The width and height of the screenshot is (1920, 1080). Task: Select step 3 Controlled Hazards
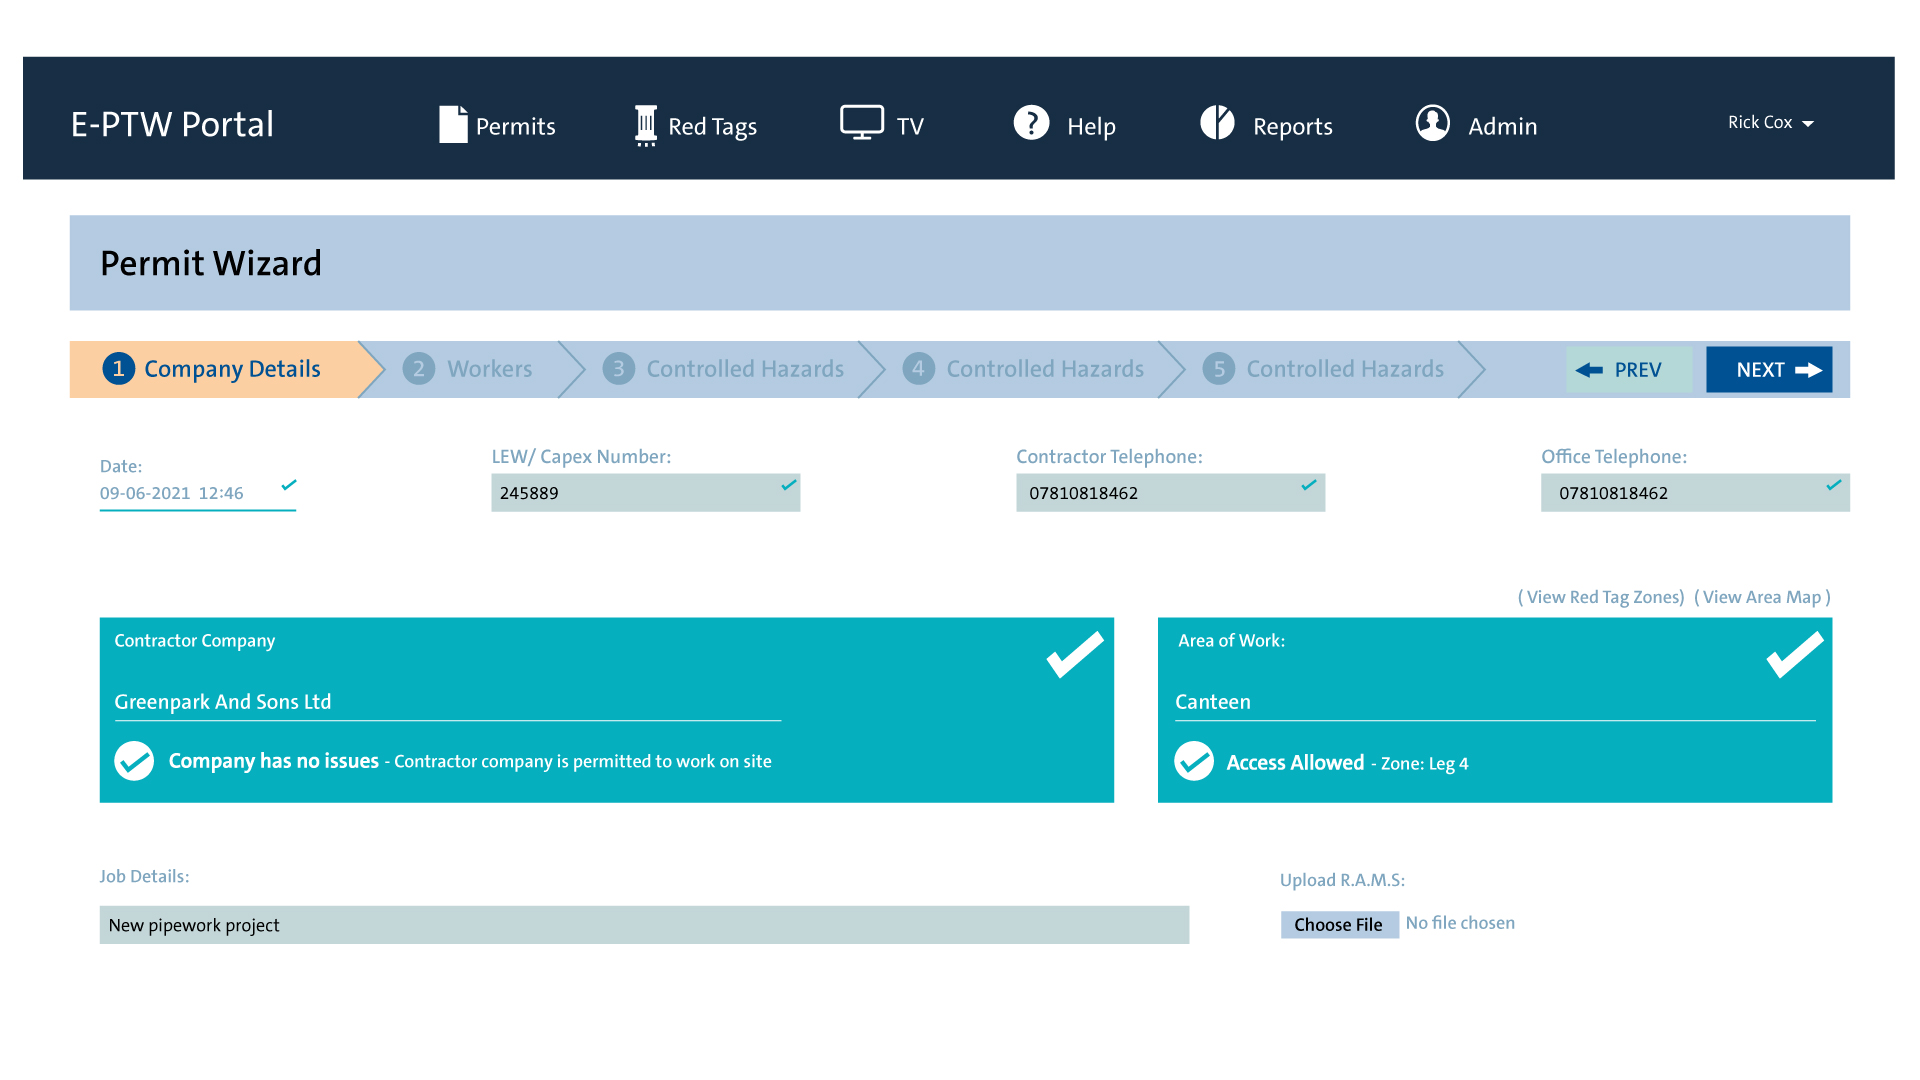(724, 369)
